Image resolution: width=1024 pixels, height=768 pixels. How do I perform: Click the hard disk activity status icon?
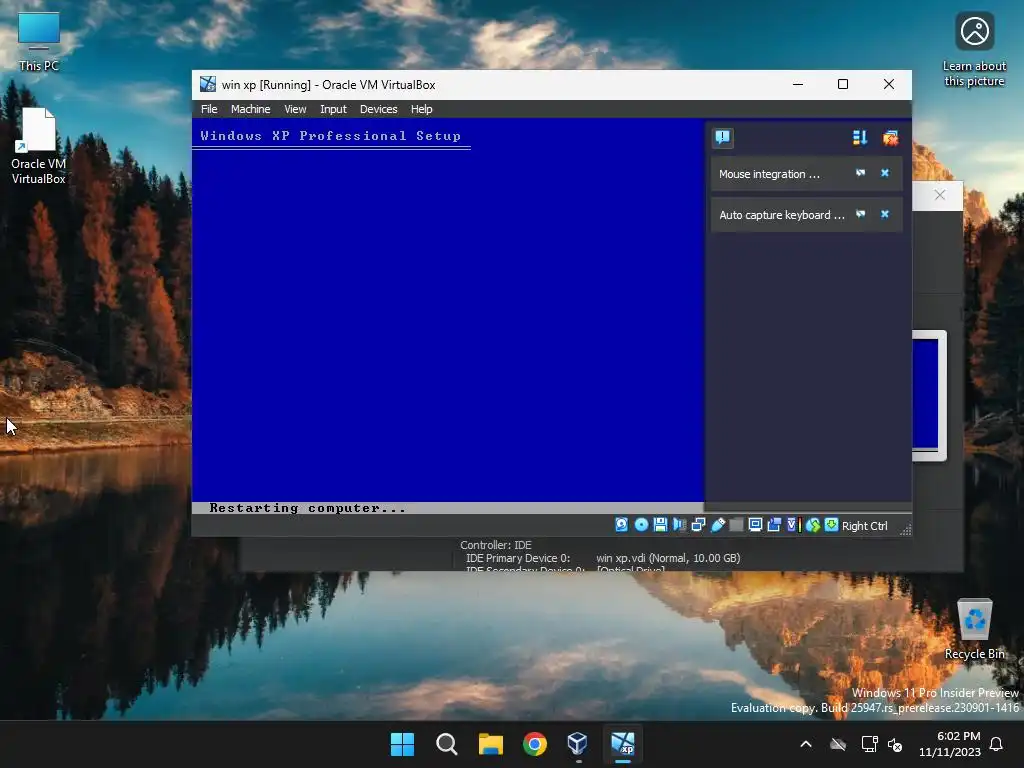click(621, 525)
